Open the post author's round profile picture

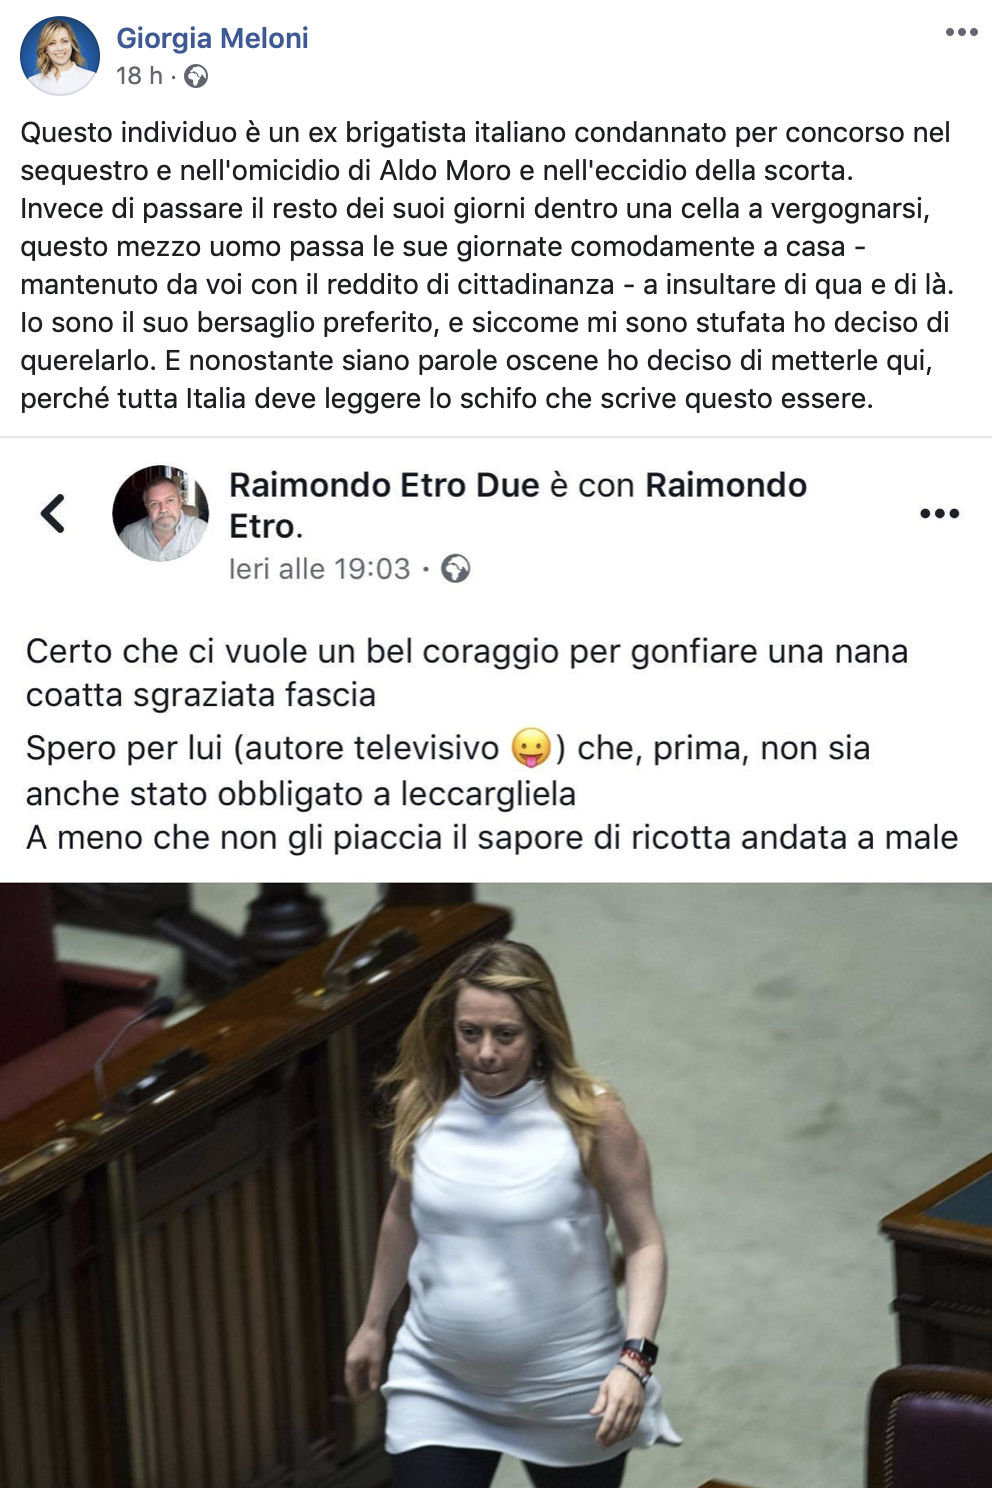point(60,56)
